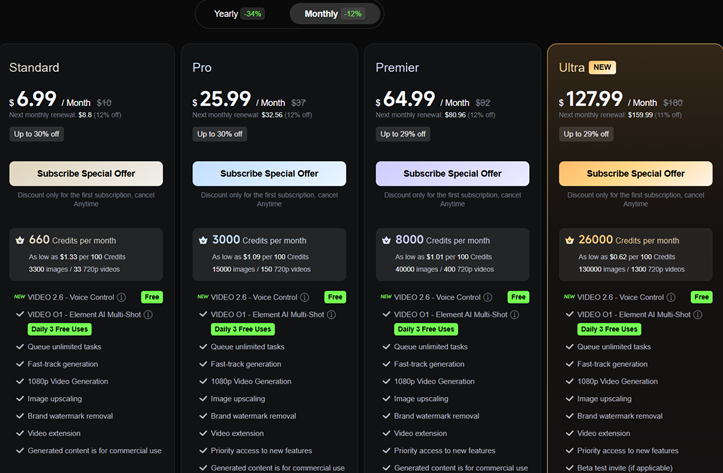This screenshot has width=723, height=473.
Task: Click info icon beside Pro plan Element AI Multi-Shot
Action: [x=331, y=314]
